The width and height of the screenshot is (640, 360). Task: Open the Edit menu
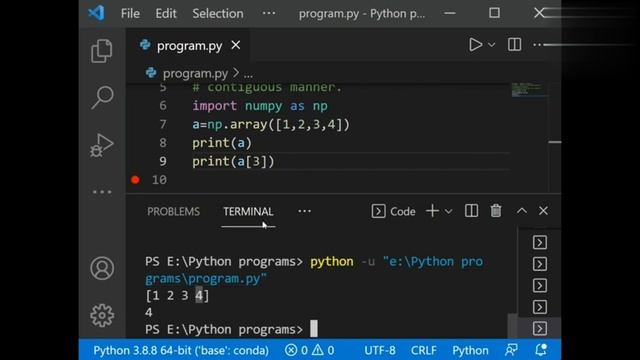pos(166,13)
